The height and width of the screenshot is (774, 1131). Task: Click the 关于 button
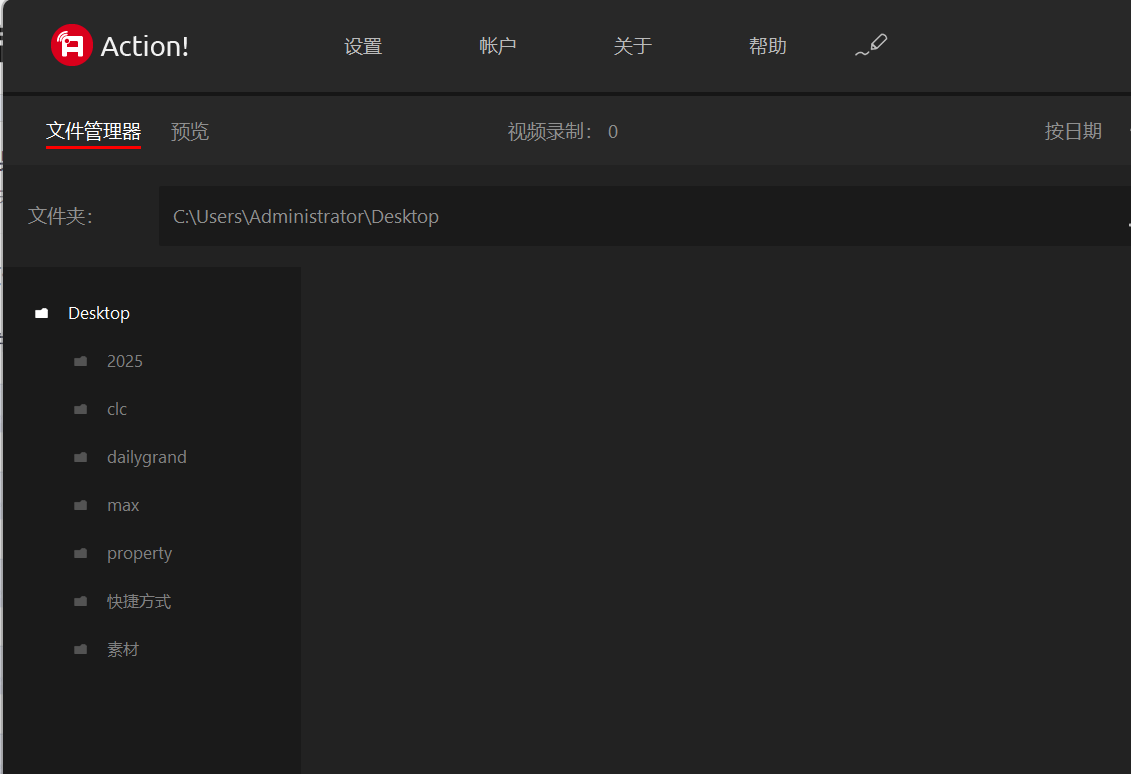[633, 45]
